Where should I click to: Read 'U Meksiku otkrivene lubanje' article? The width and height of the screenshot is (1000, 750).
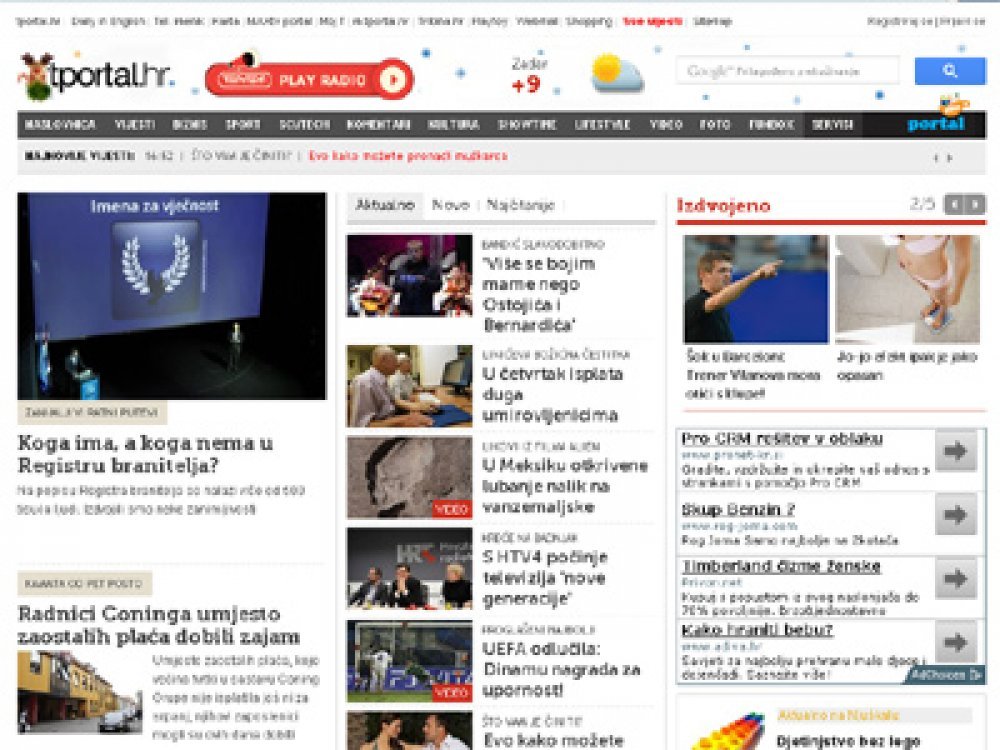click(x=565, y=486)
